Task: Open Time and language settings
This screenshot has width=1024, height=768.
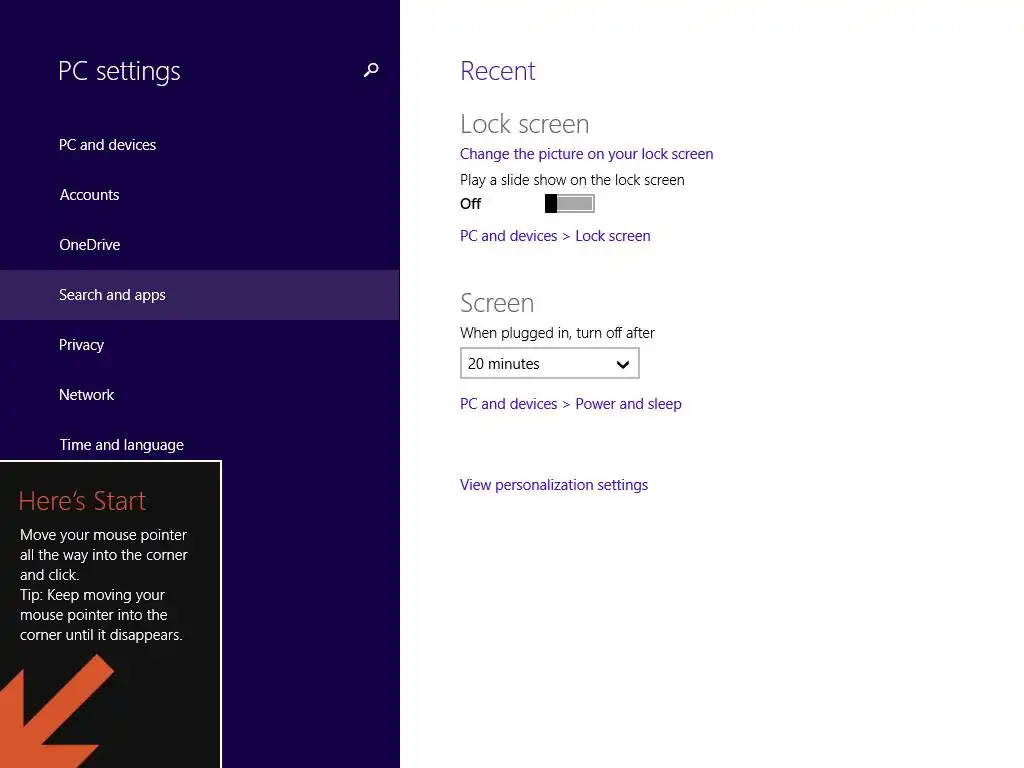Action: tap(121, 445)
